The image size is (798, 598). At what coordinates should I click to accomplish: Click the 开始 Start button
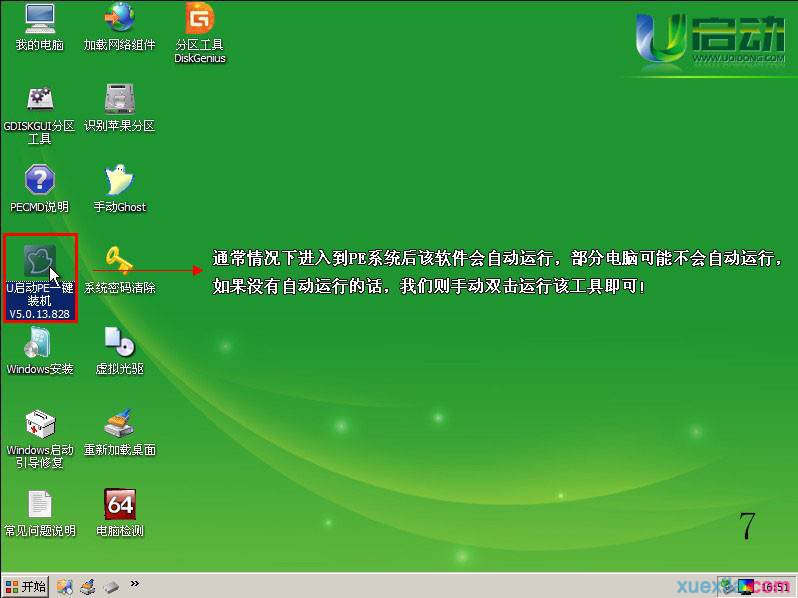(26, 586)
